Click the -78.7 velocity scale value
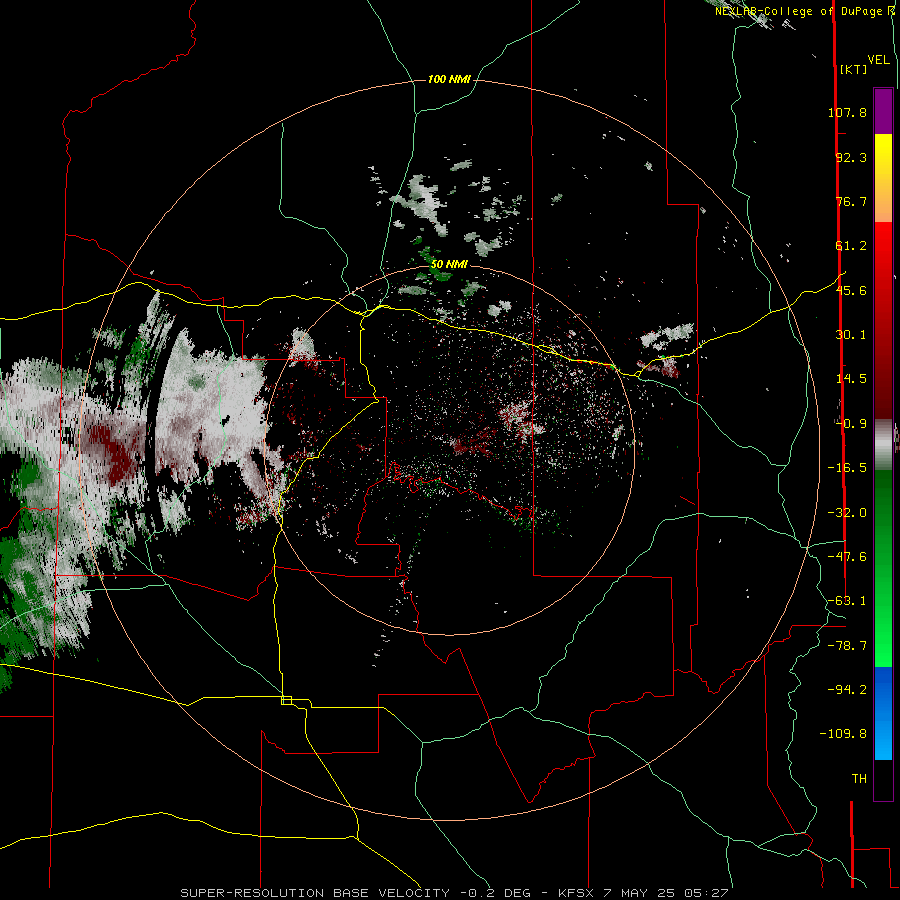The width and height of the screenshot is (900, 900). [x=847, y=646]
